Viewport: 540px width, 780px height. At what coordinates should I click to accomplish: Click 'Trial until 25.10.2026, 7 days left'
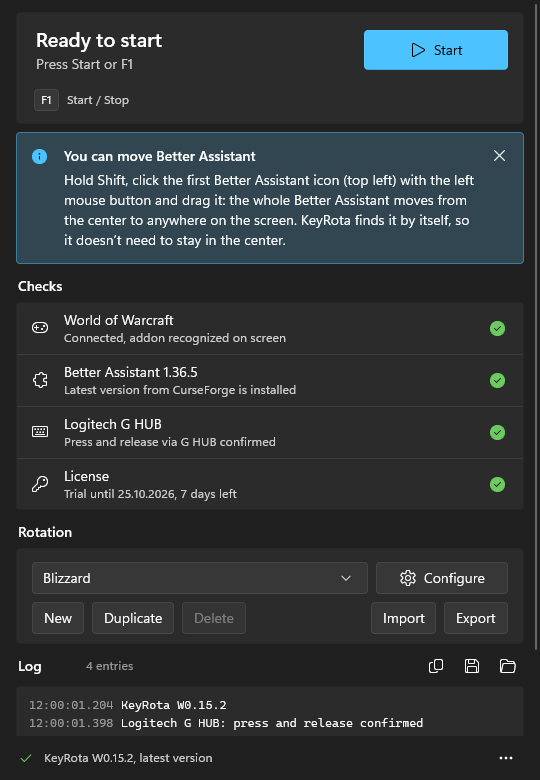point(150,494)
